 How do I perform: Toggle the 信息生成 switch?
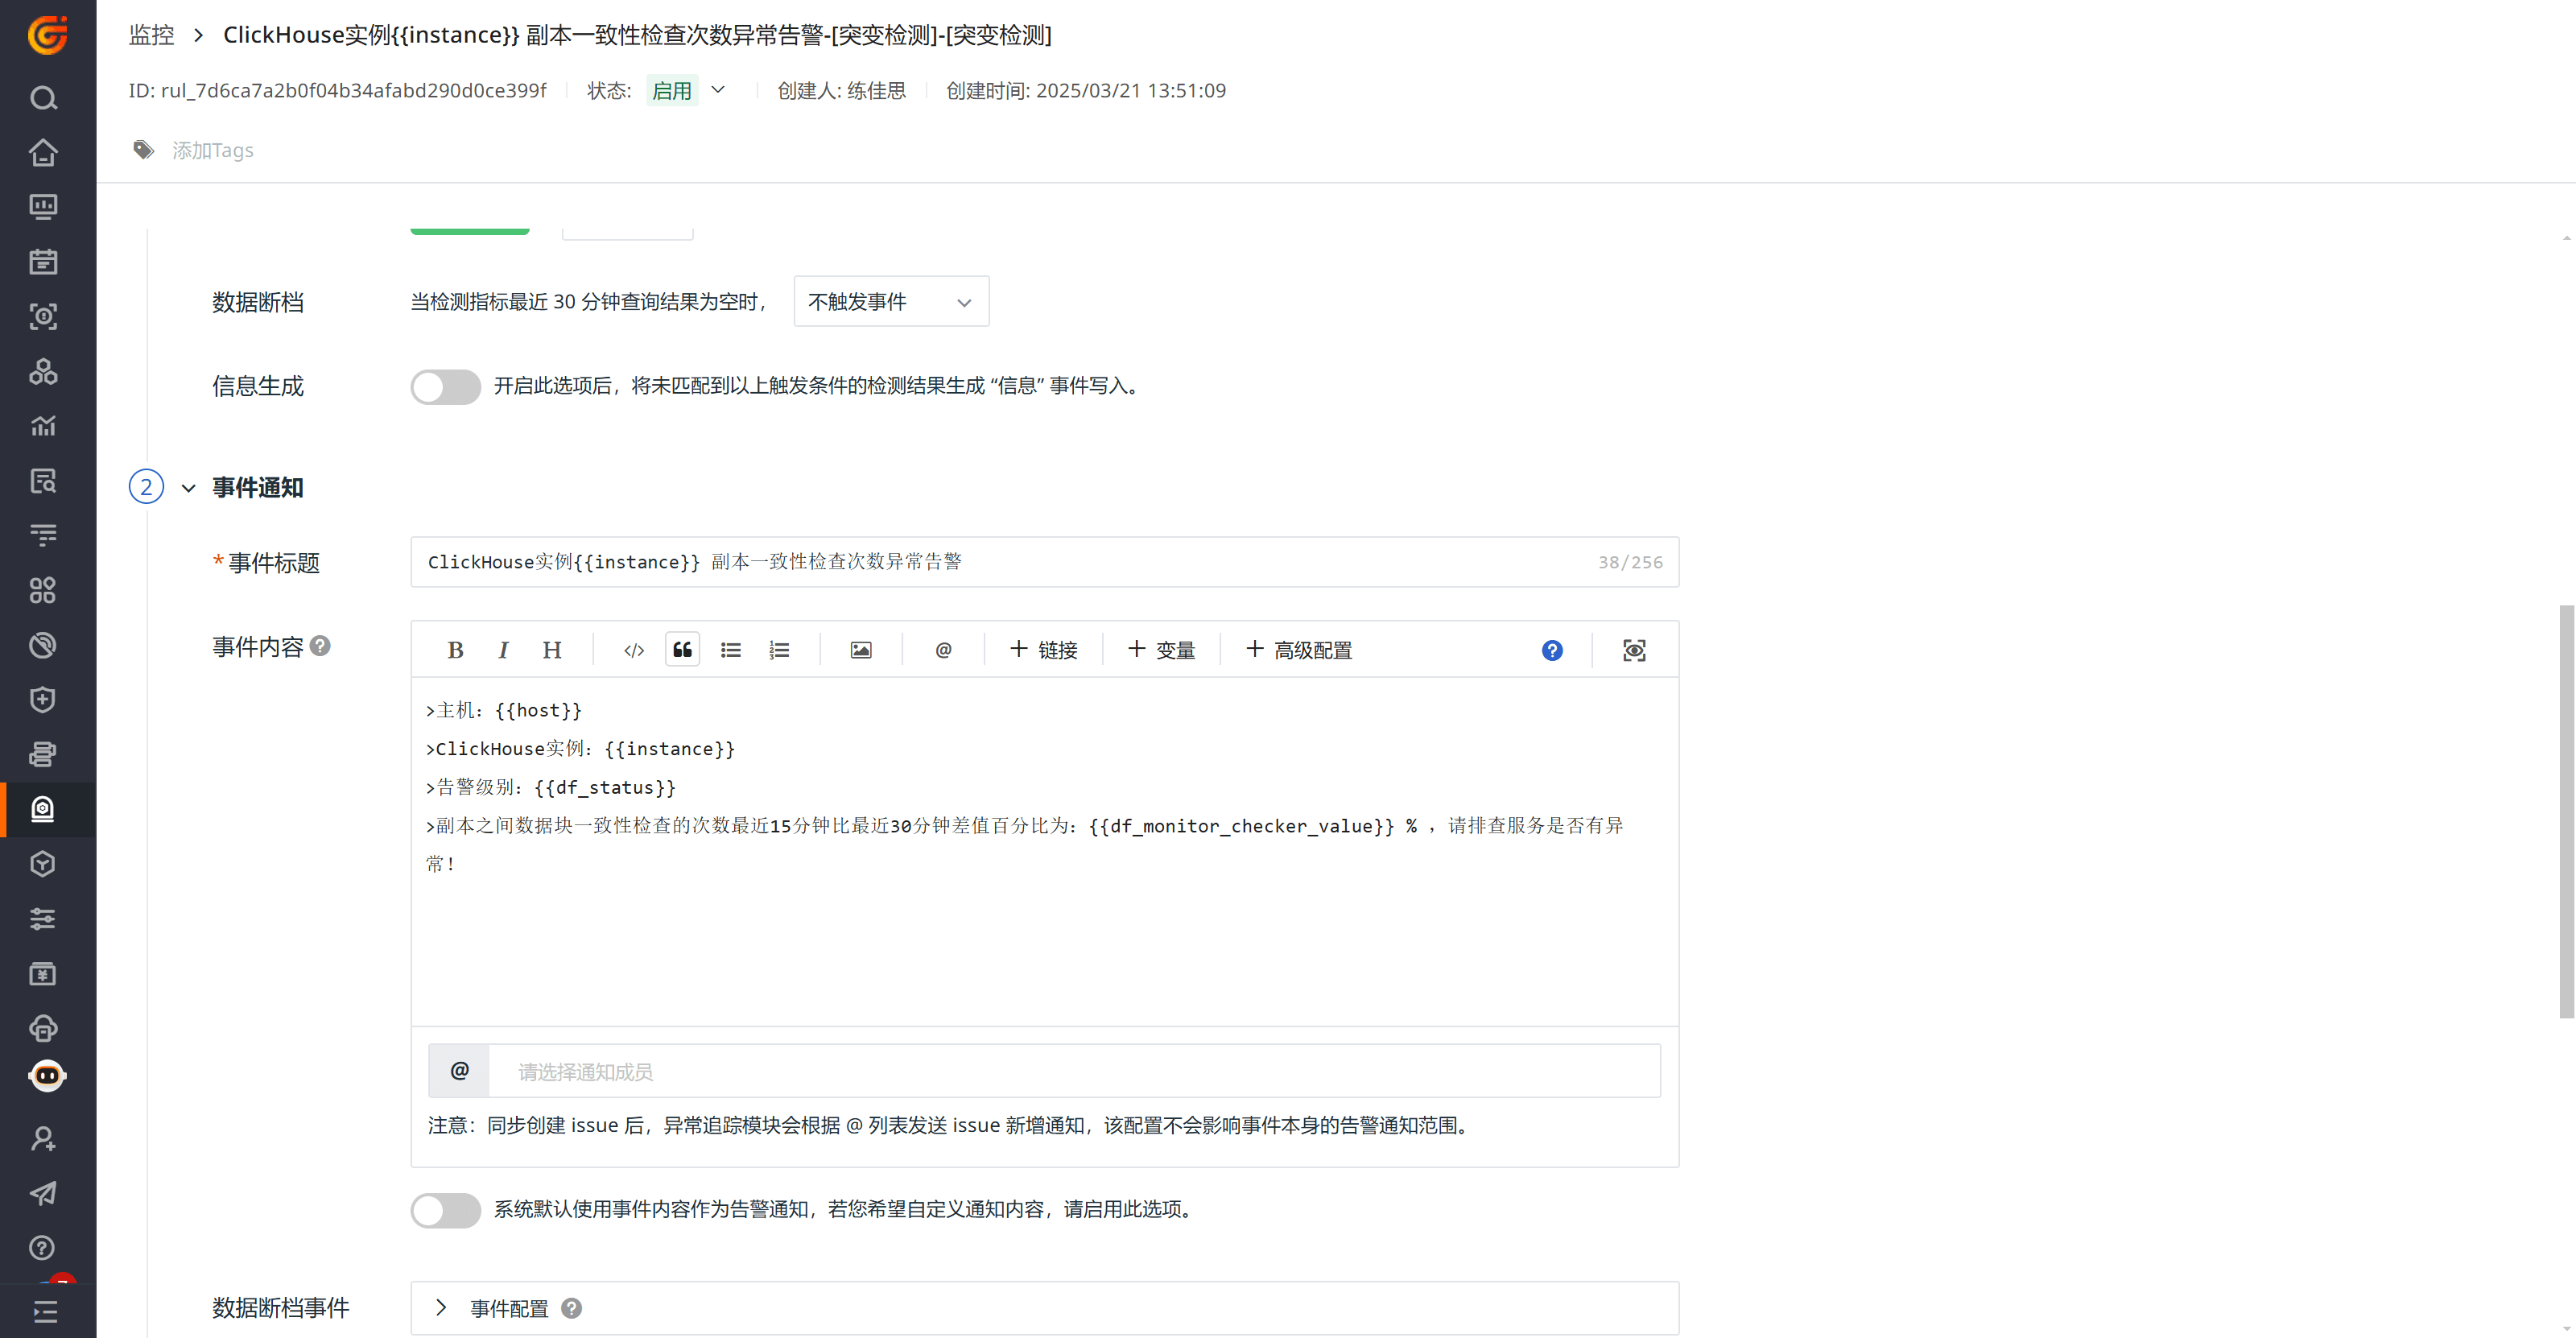tap(446, 386)
